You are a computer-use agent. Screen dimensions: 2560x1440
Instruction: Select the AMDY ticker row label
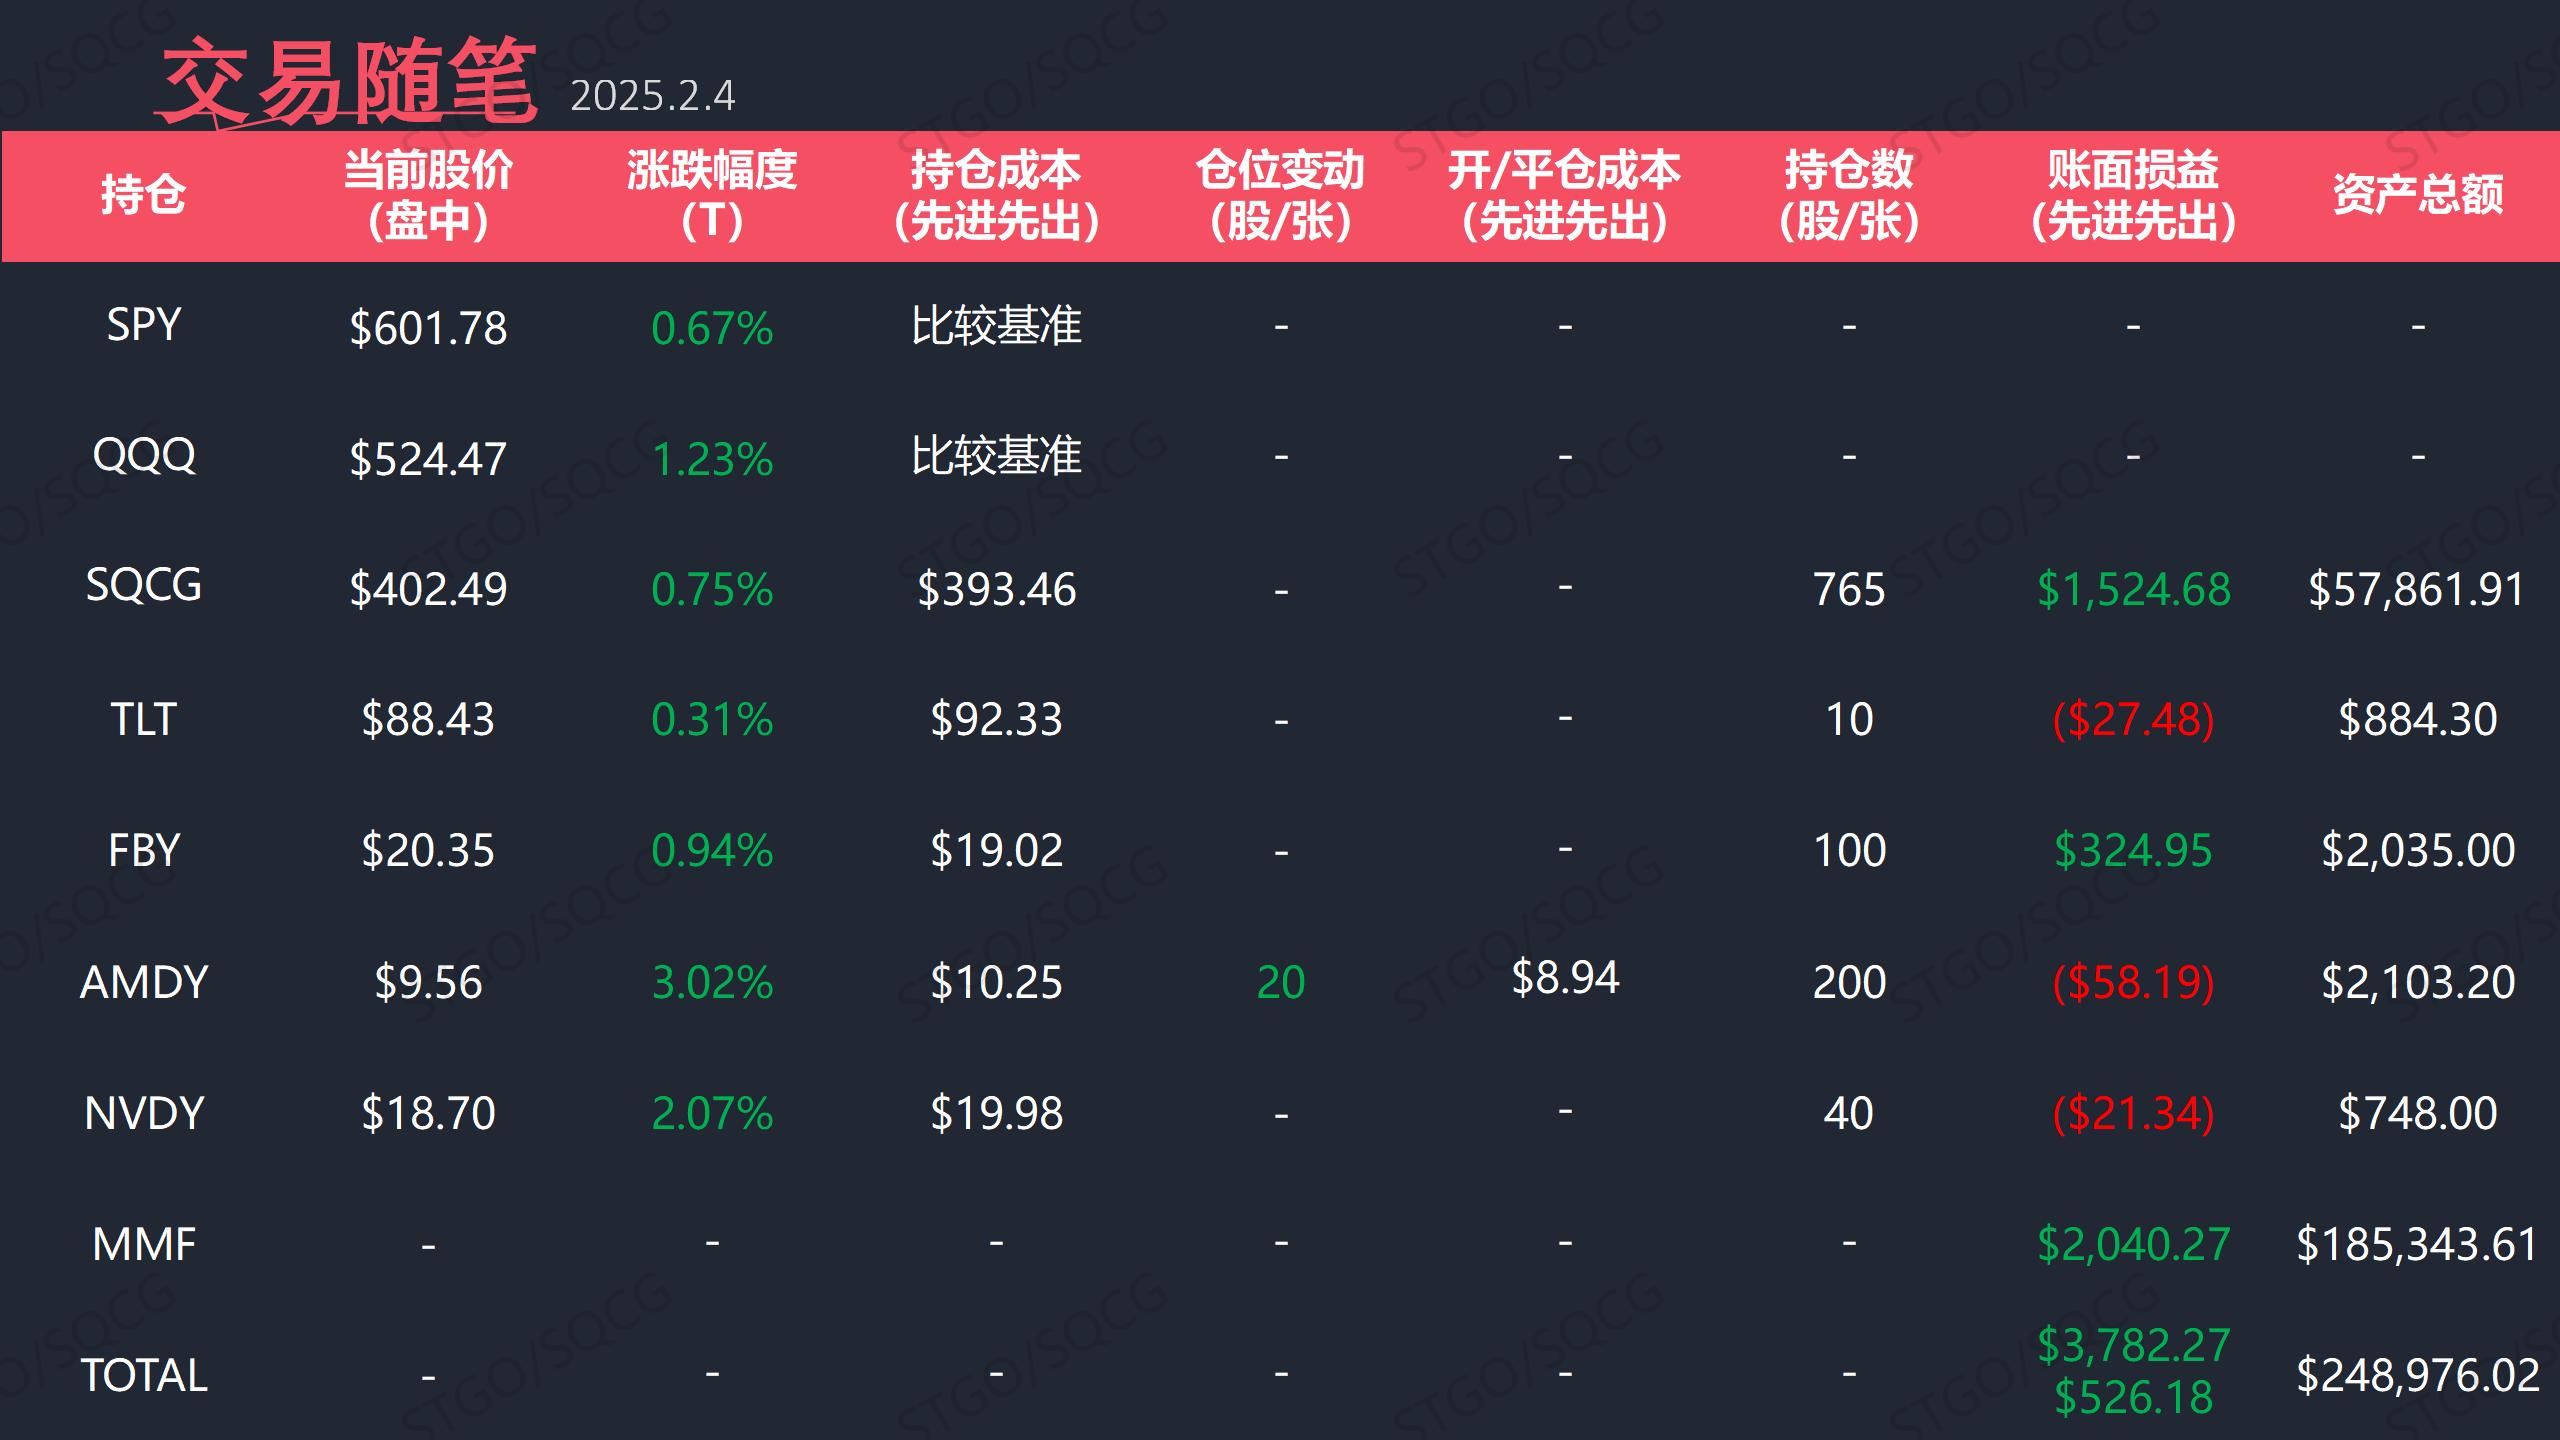tap(143, 983)
